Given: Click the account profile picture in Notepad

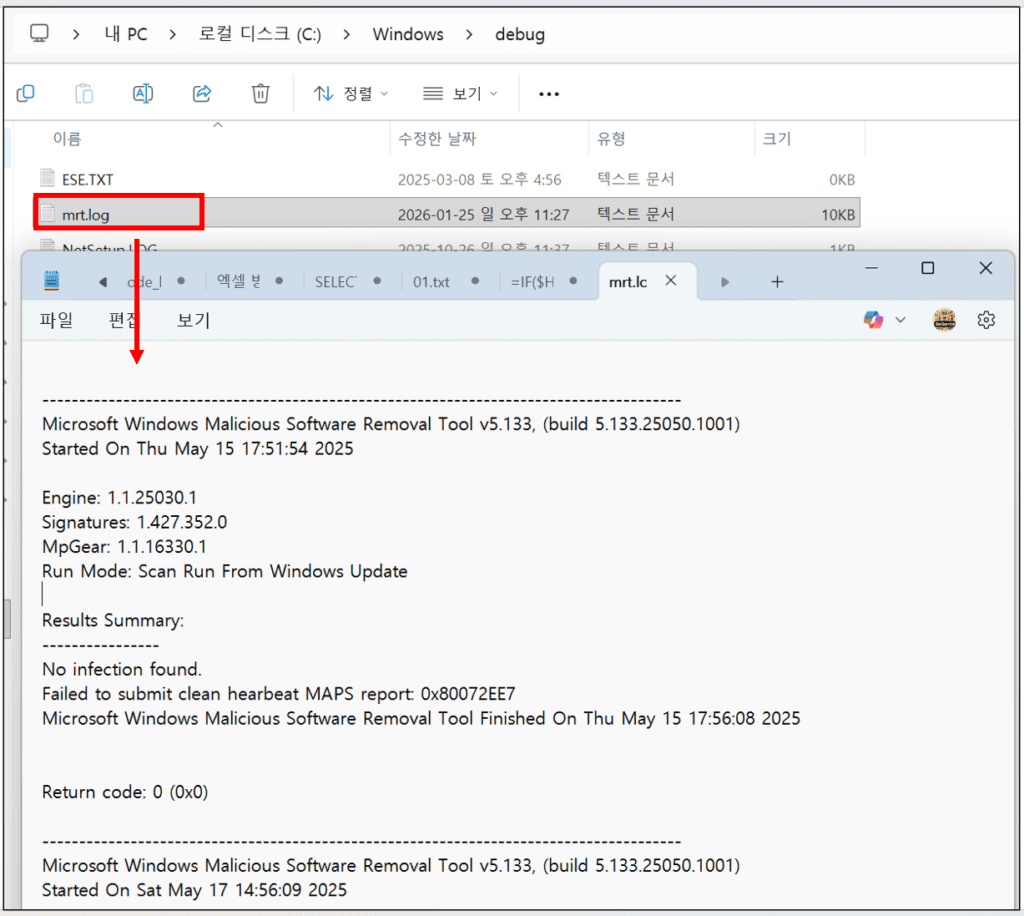Looking at the screenshot, I should pyautogui.click(x=944, y=320).
